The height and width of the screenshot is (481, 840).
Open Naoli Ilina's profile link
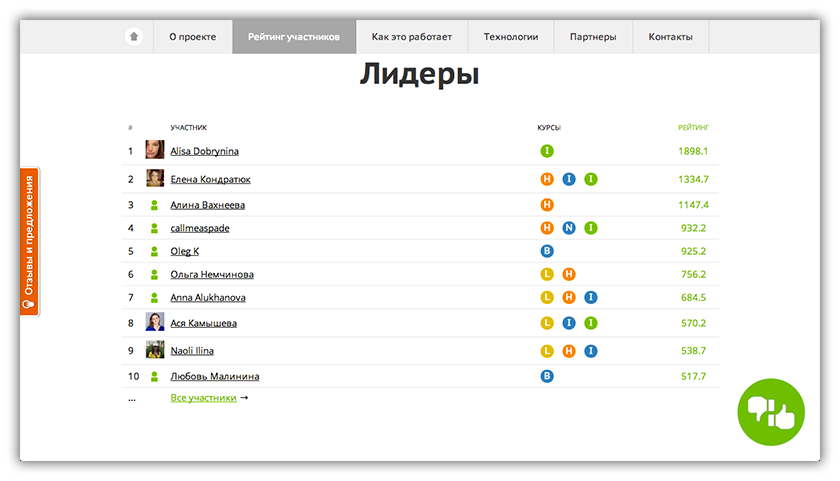192,351
